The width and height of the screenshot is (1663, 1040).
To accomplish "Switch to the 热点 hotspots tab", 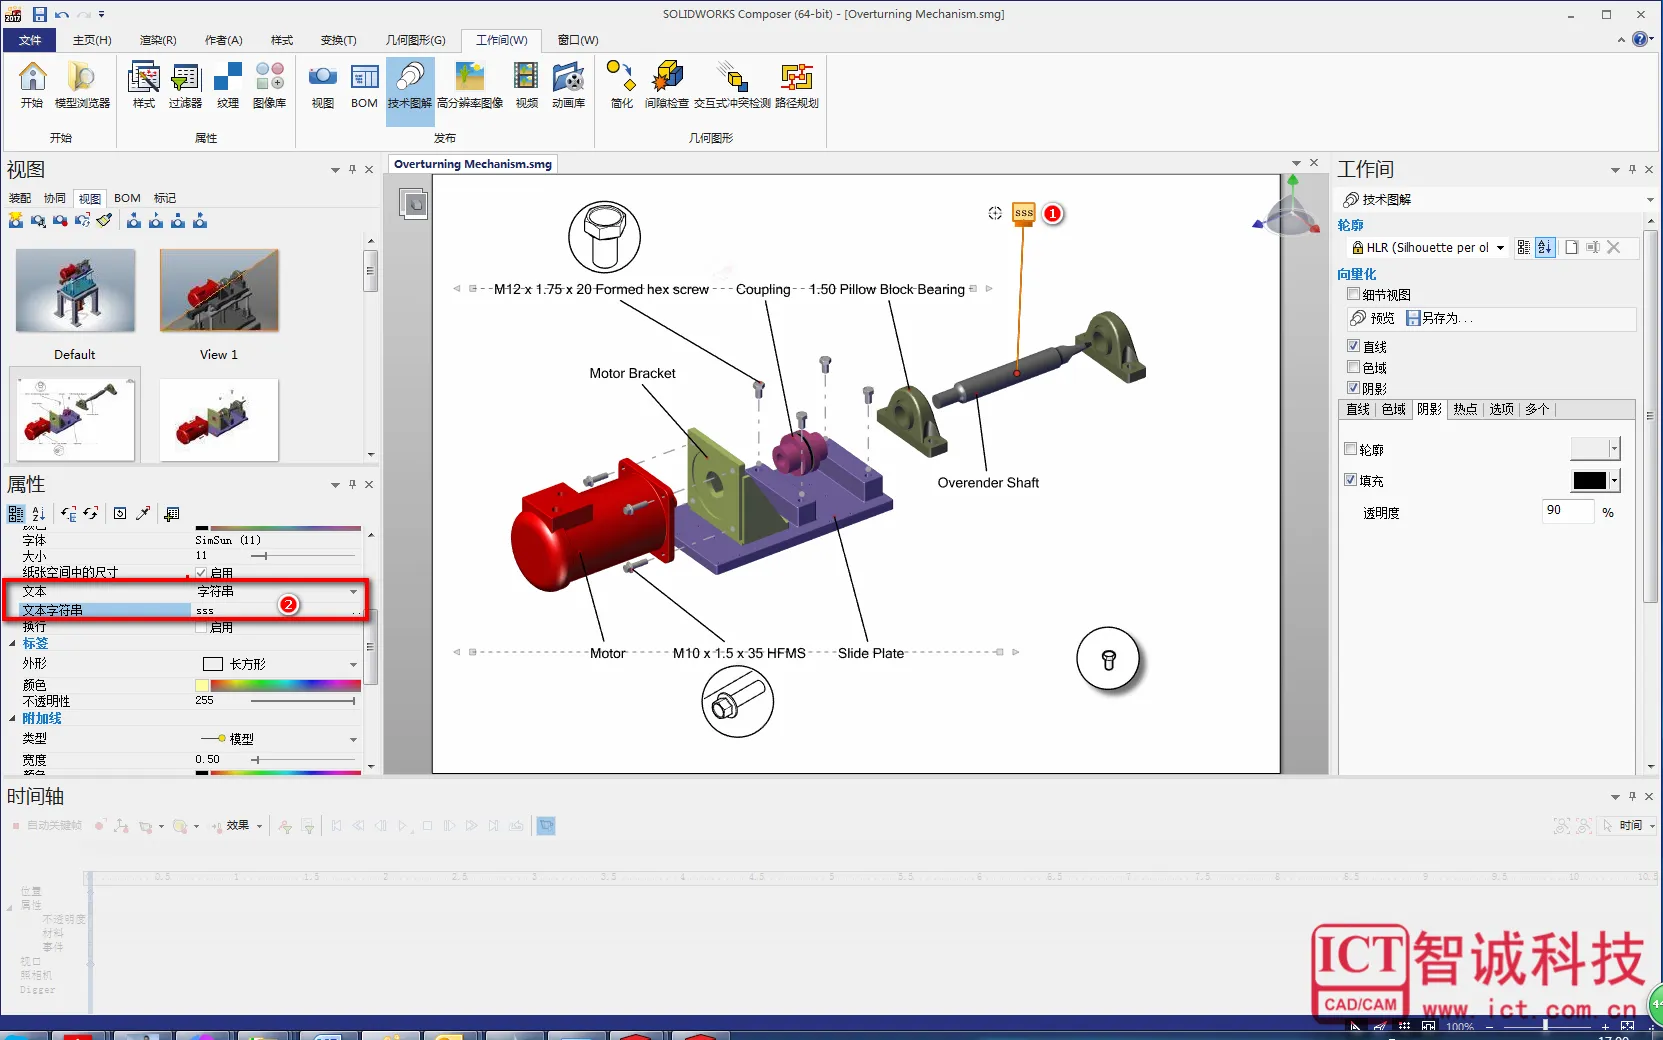I will point(1465,409).
